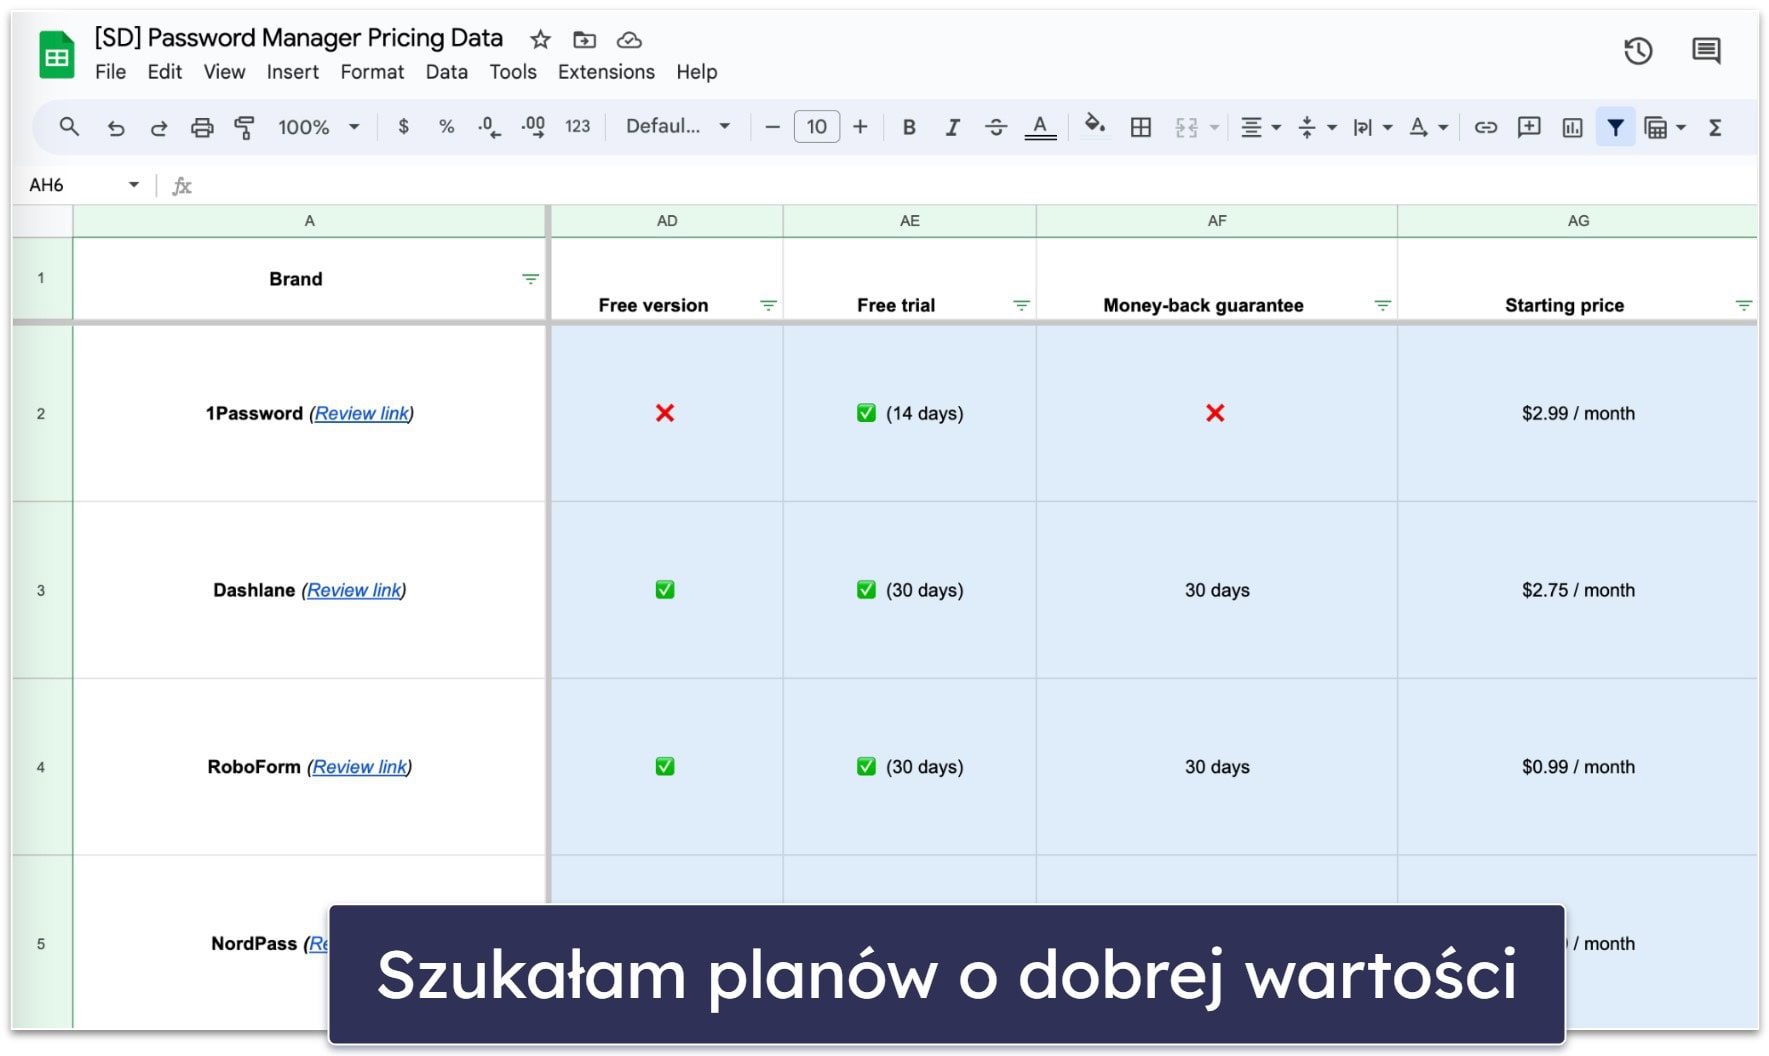Open text rotation dropdown

point(1428,127)
